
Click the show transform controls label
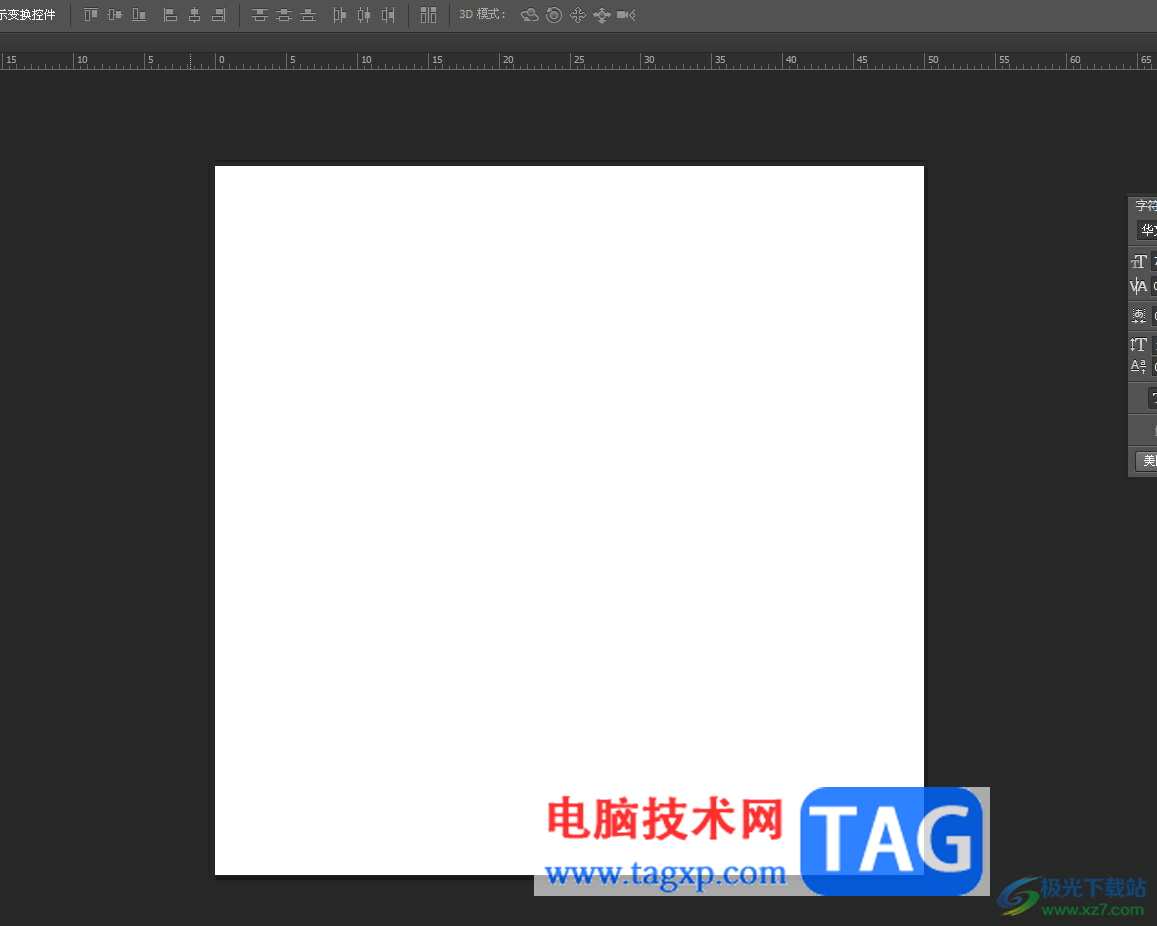(x=27, y=15)
